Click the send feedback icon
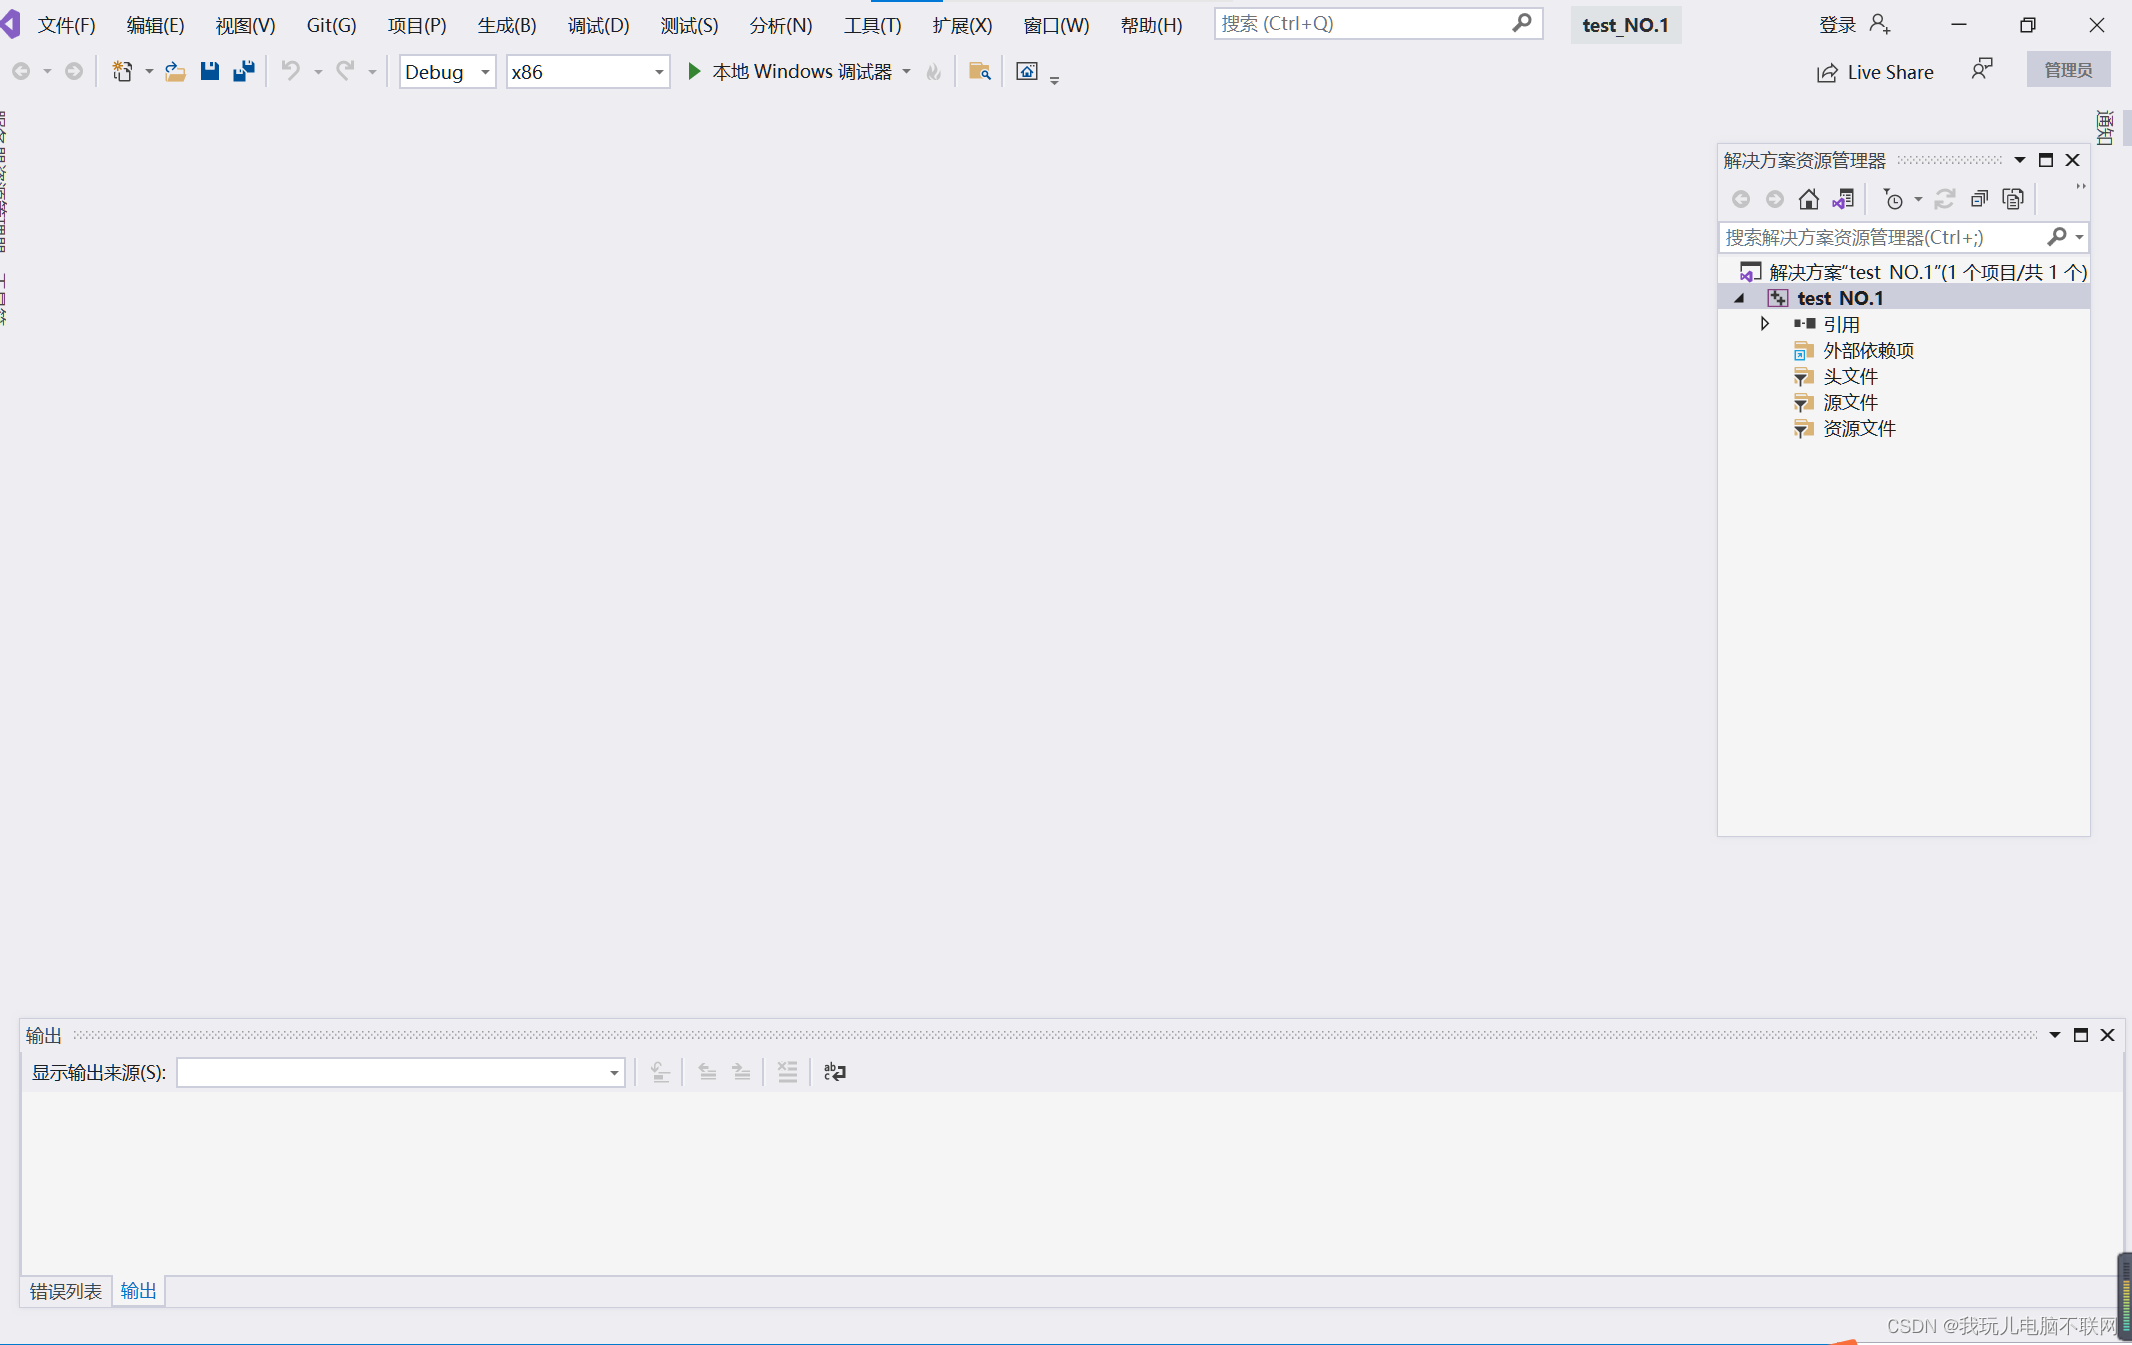 point(1981,70)
